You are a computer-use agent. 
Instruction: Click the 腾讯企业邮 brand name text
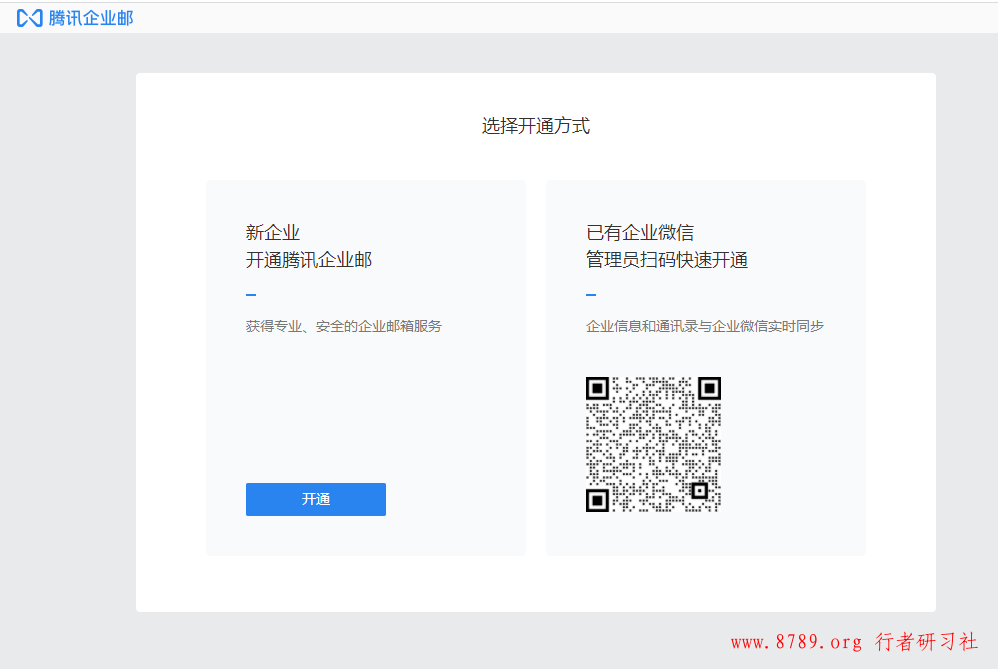91,18
